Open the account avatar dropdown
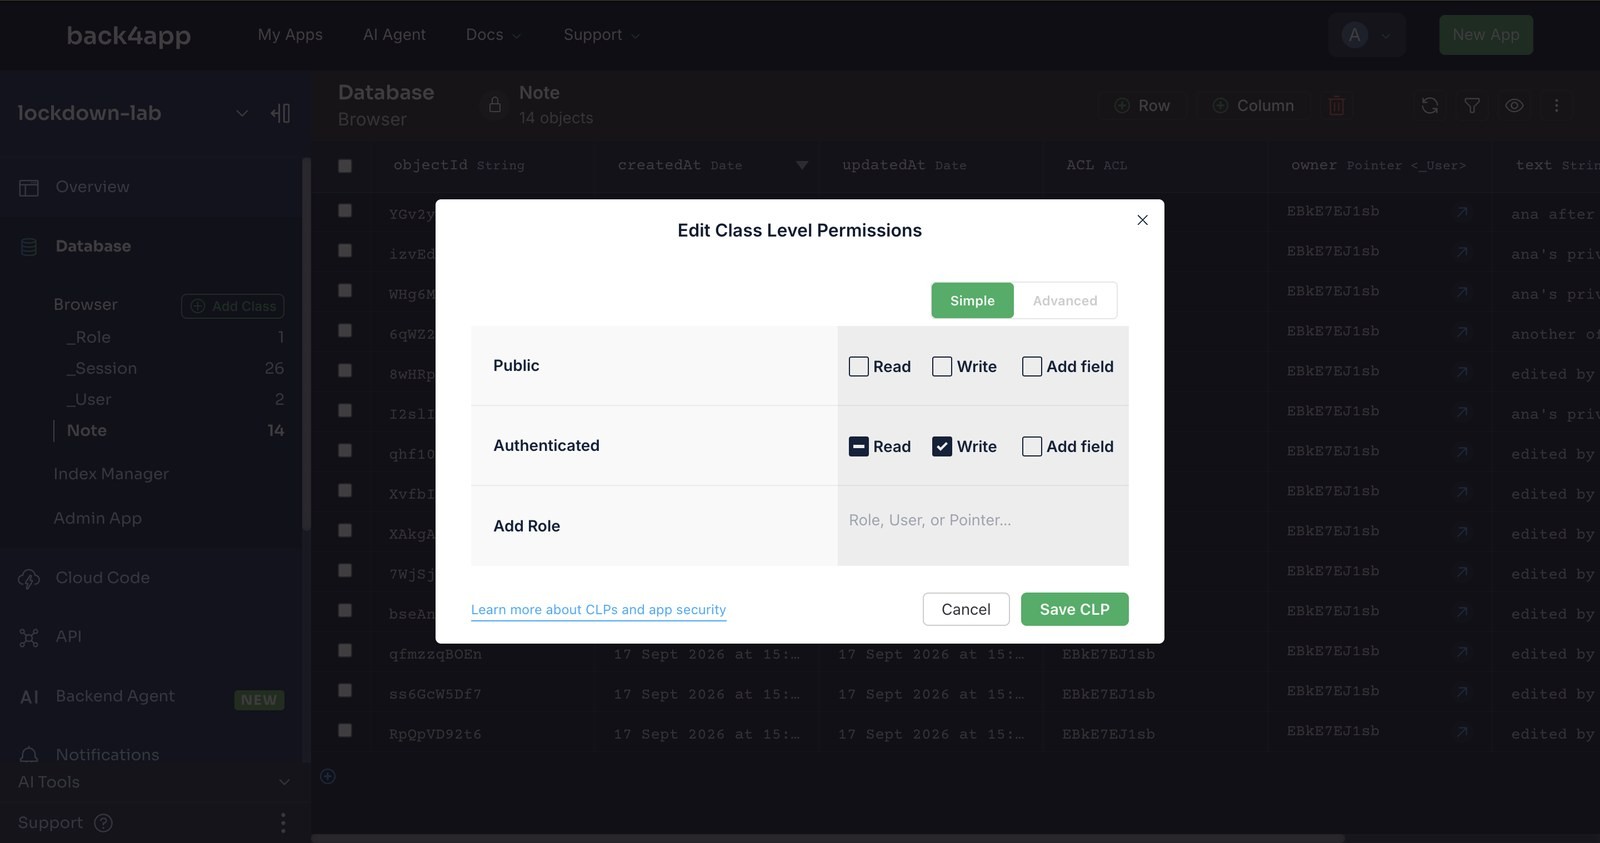 (x=1366, y=35)
